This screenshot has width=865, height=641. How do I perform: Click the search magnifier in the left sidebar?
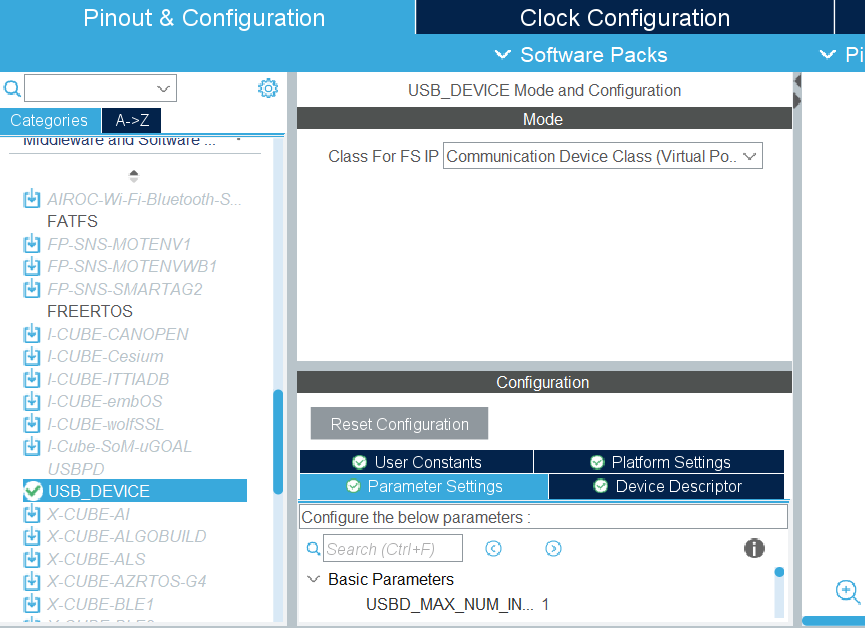pos(12,88)
